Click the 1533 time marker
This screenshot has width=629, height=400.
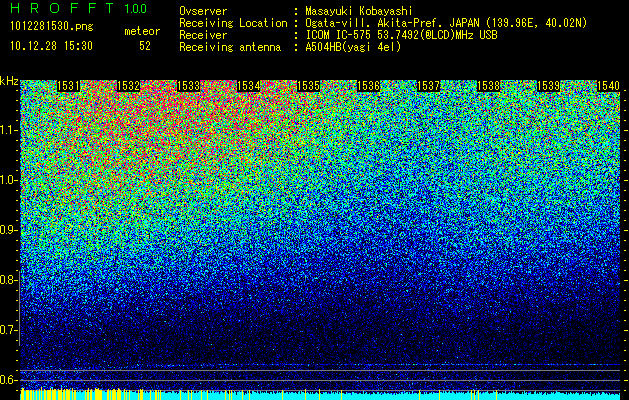tap(189, 86)
